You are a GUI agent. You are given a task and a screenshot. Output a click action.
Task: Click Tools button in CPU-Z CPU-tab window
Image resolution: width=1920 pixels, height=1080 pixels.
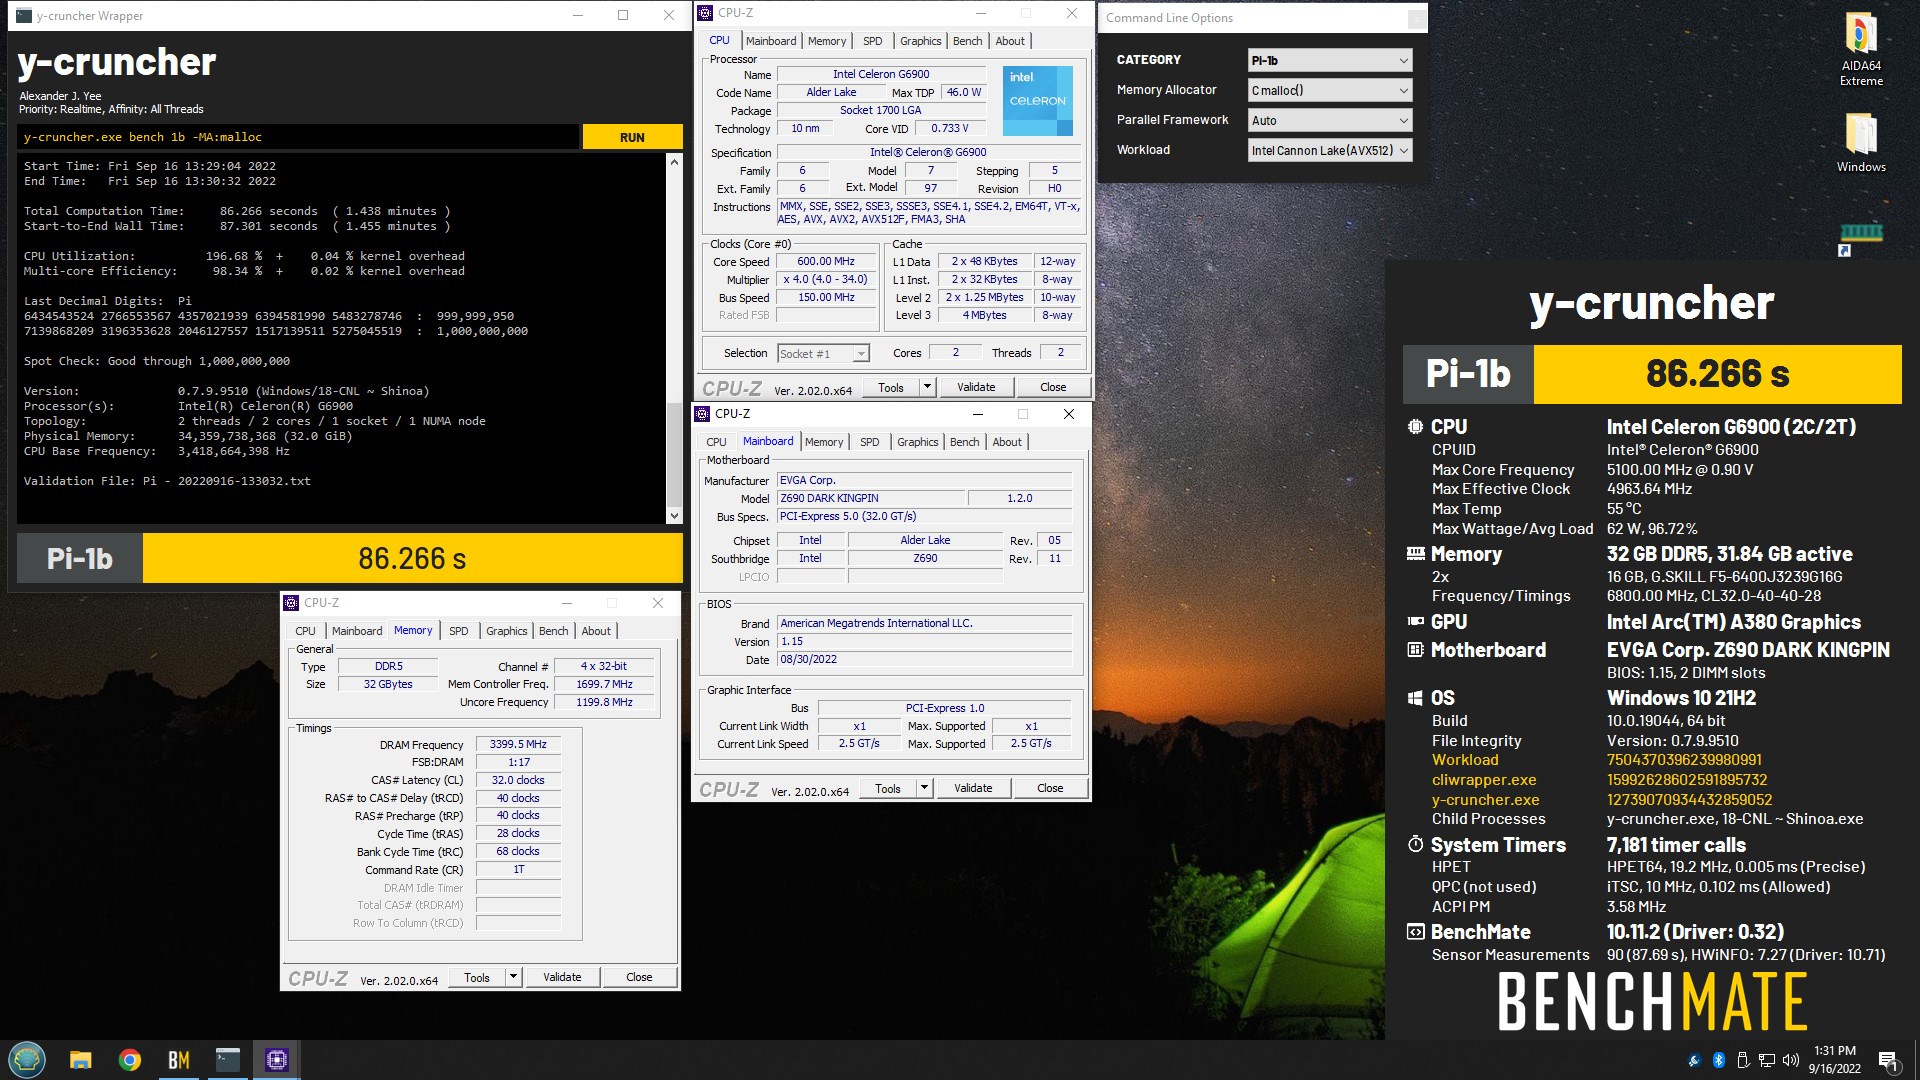point(891,387)
